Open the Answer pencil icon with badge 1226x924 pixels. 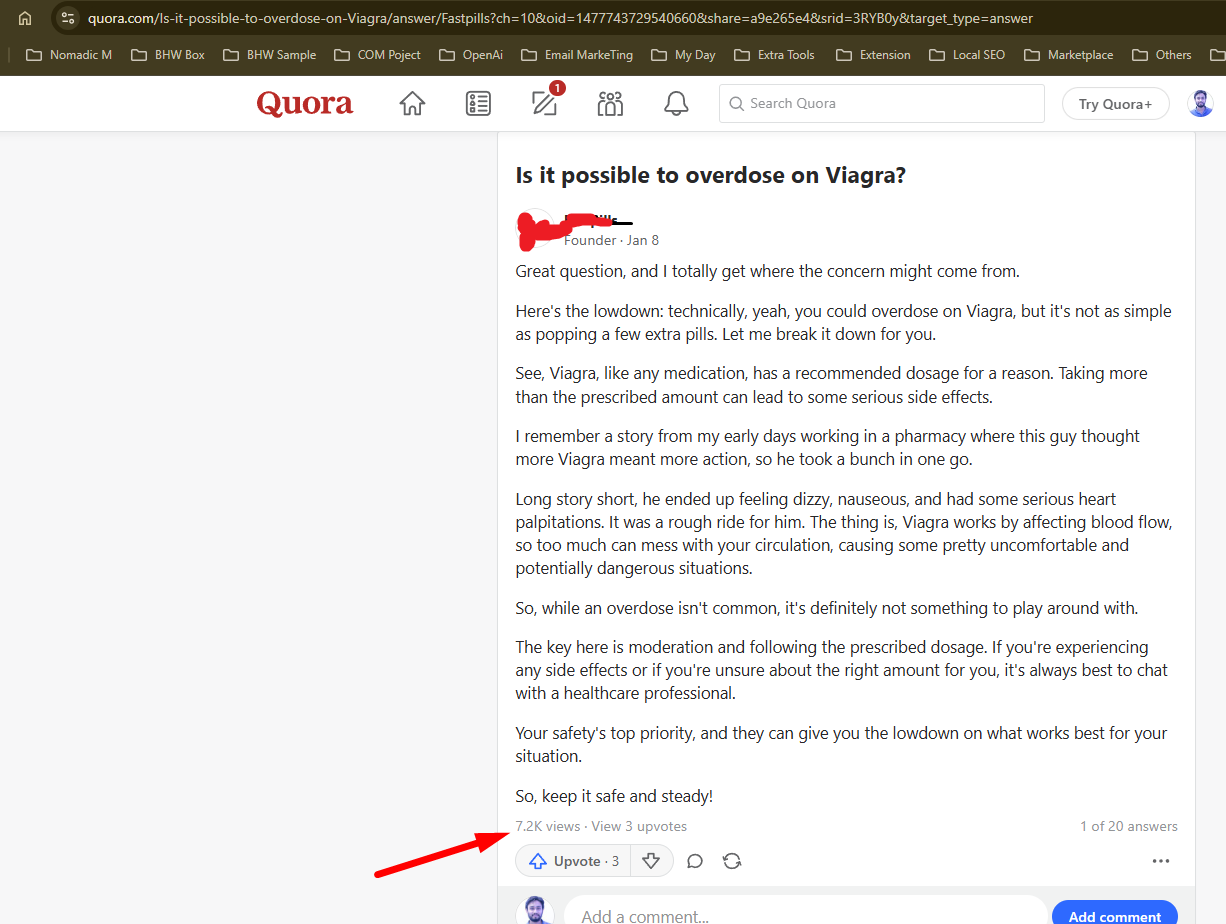click(546, 101)
